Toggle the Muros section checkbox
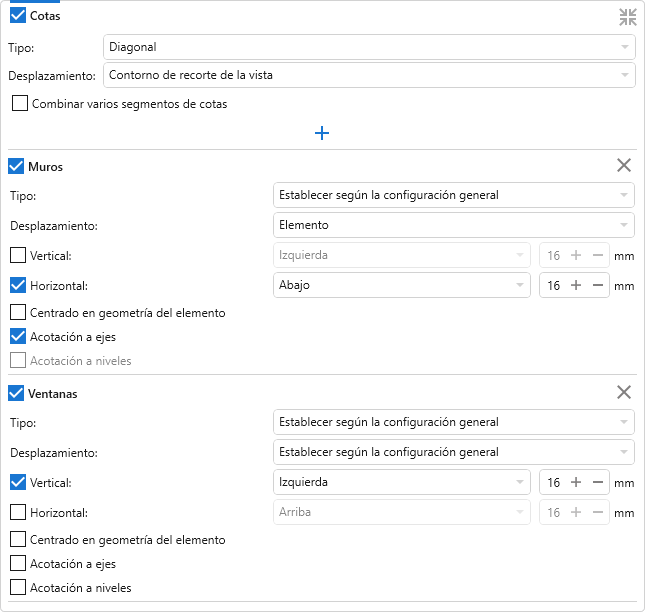The image size is (645, 612). pyautogui.click(x=16, y=166)
